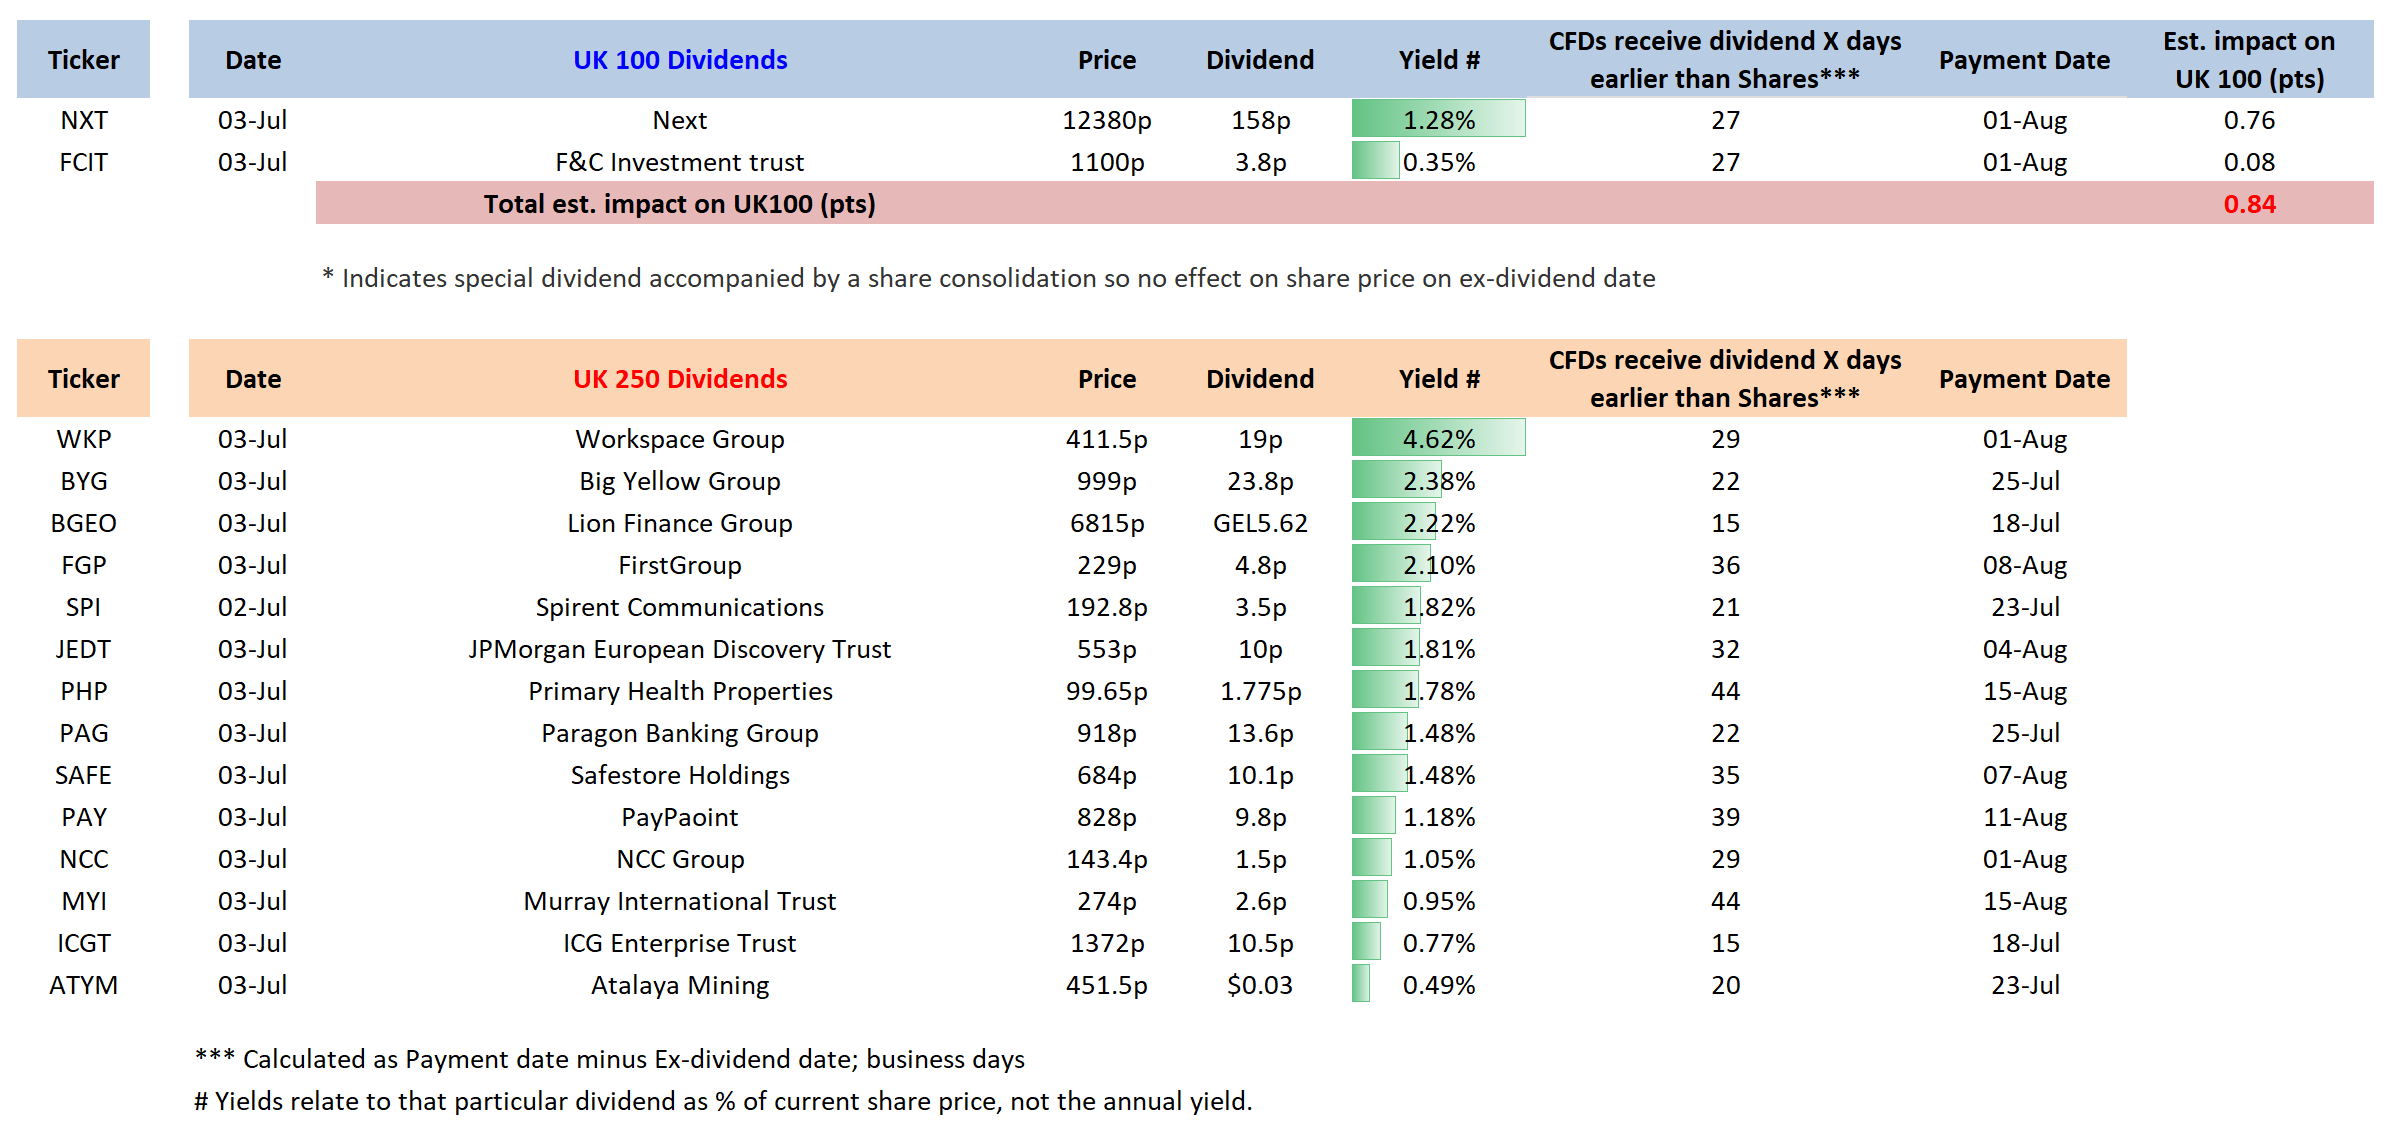
Task: Click the 'NCC Group' name cell
Action: 680,859
